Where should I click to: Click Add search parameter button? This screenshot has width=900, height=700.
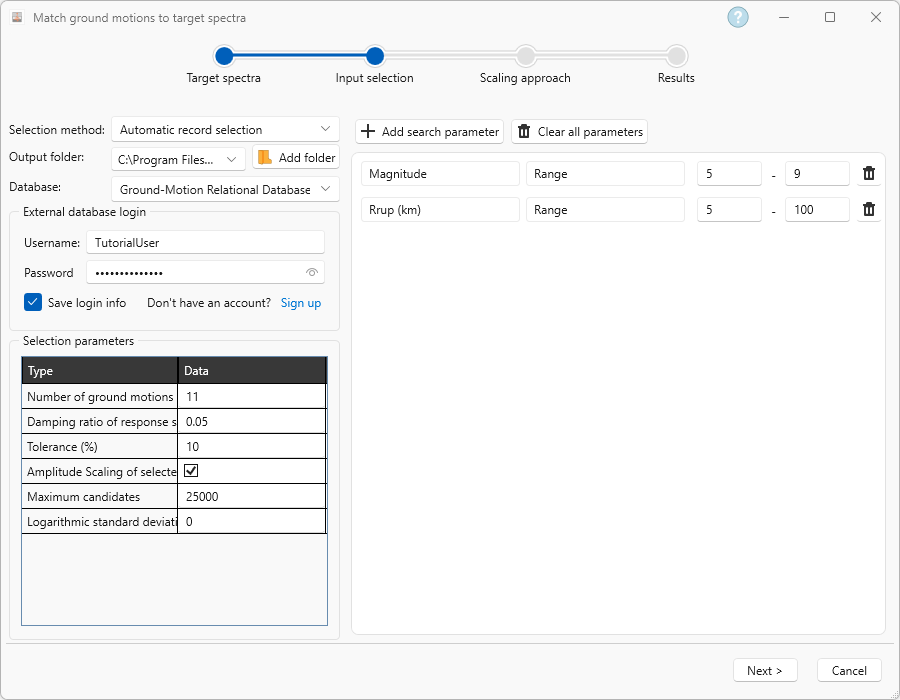[429, 131]
